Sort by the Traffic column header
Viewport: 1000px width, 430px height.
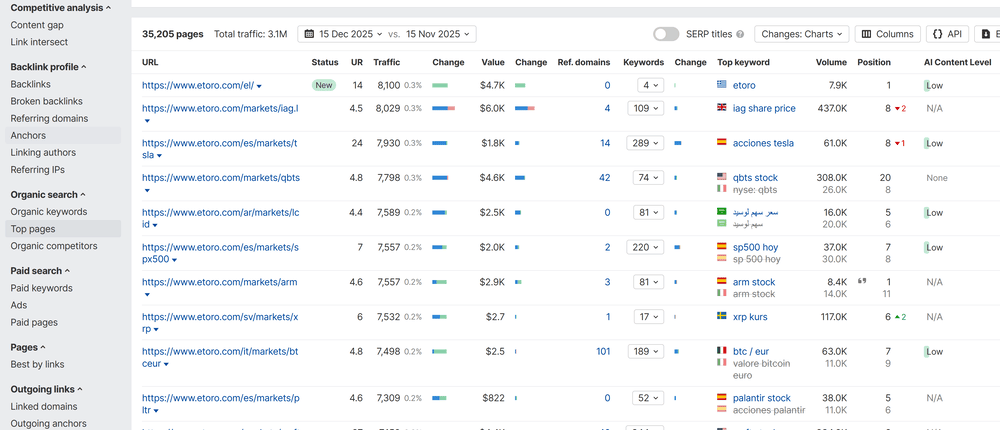[x=386, y=63]
